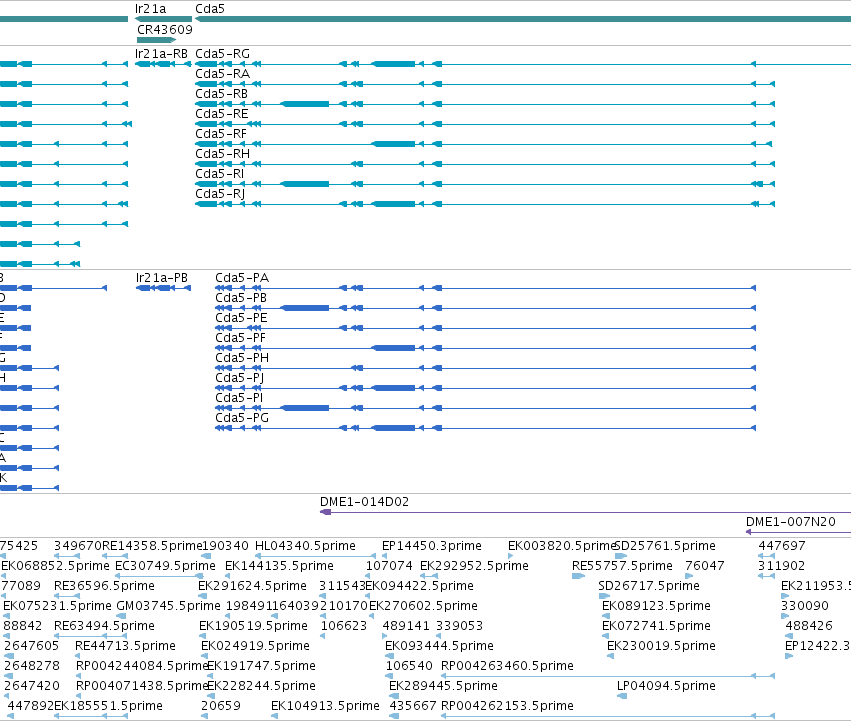This screenshot has height=721, width=851.
Task: Select the Cda5-PA protein track
Action: click(485, 288)
